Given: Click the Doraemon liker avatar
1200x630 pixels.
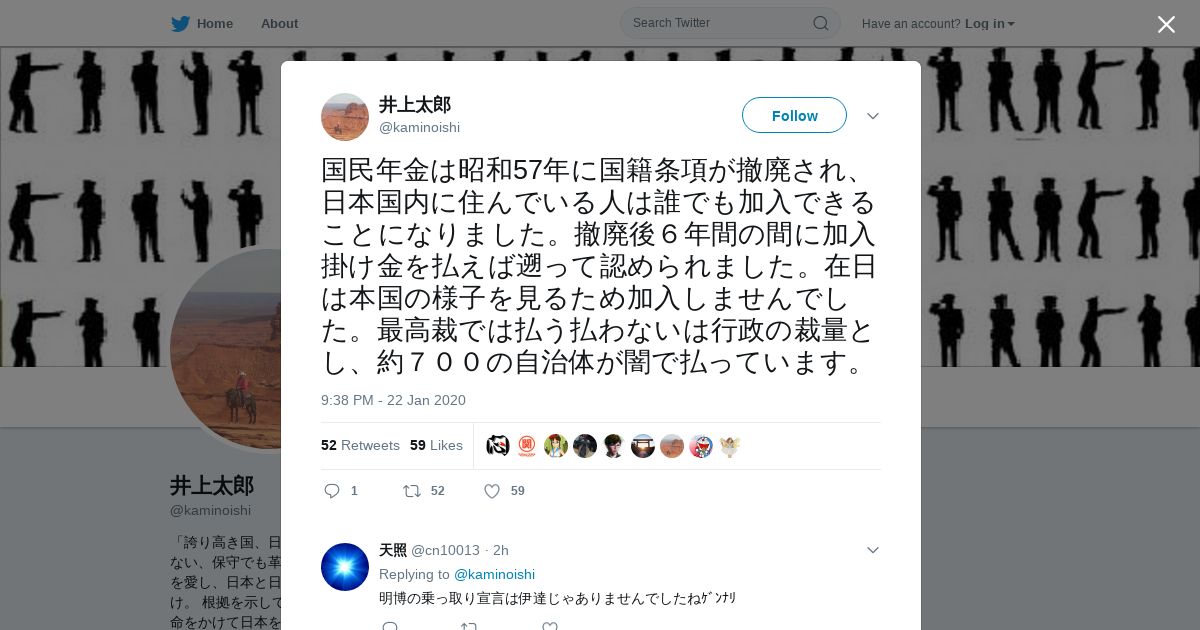Looking at the screenshot, I should pyautogui.click(x=701, y=446).
